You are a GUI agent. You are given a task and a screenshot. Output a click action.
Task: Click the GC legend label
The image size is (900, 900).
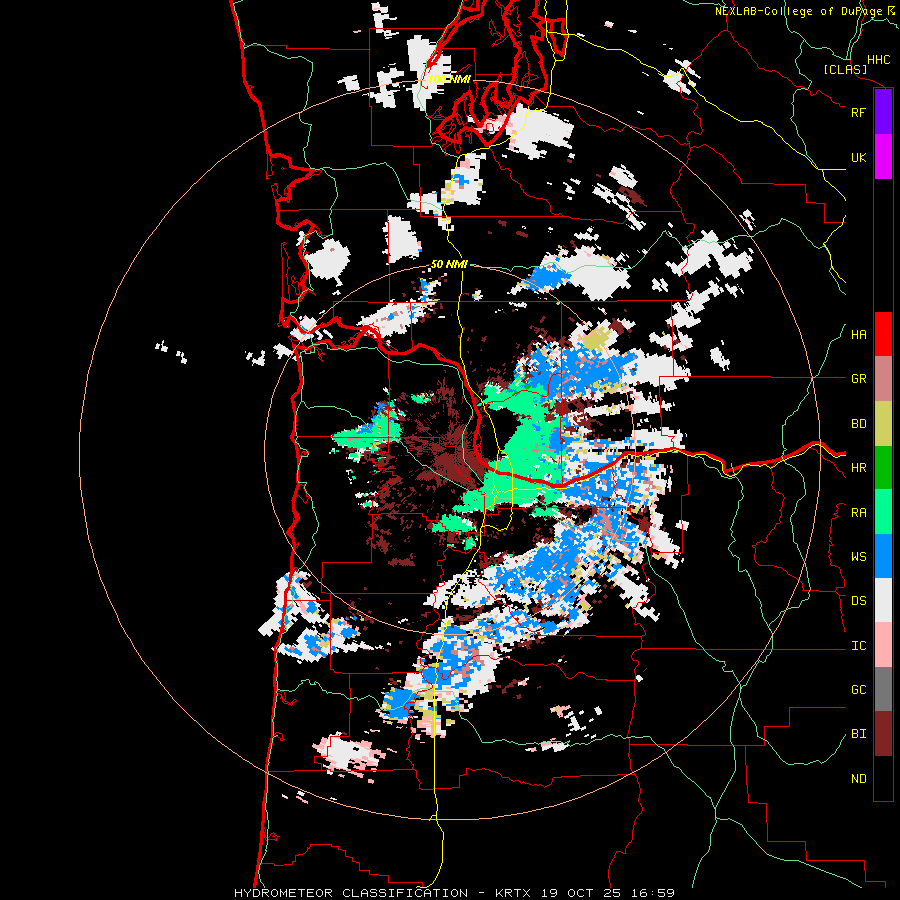pos(858,690)
